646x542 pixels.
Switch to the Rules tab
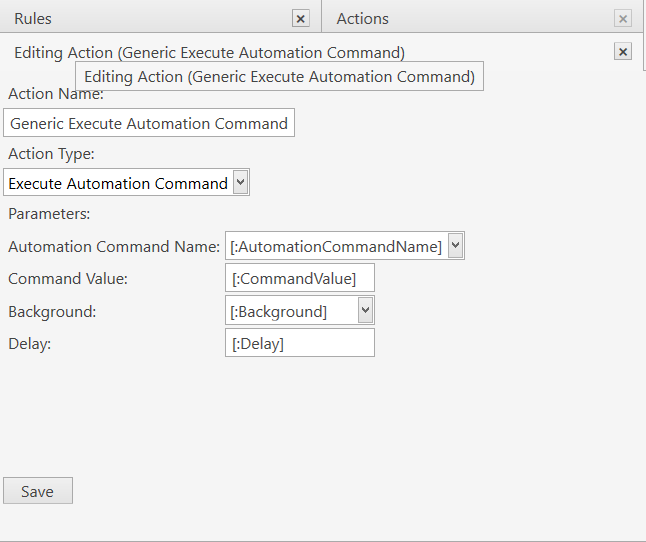(x=33, y=19)
